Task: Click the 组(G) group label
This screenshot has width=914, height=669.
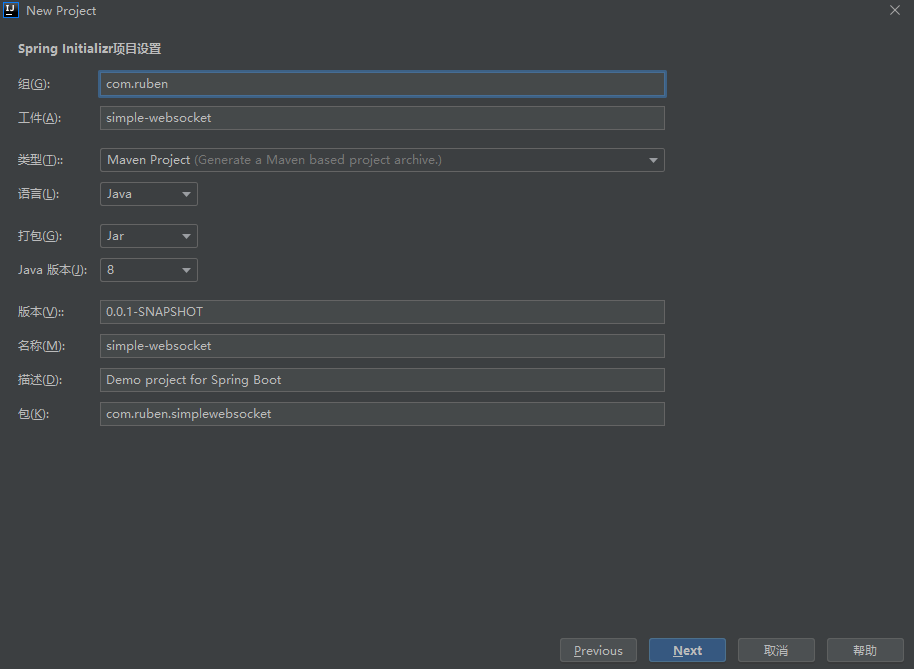Action: click(33, 84)
